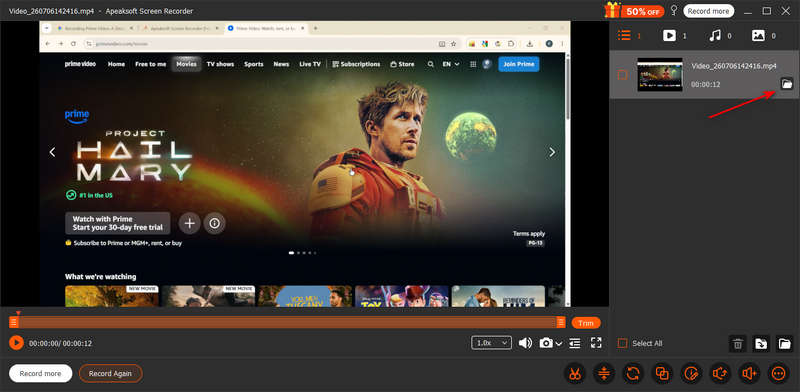This screenshot has width=800, height=392.
Task: Click the red playhead marker above timeline
Action: (18, 313)
